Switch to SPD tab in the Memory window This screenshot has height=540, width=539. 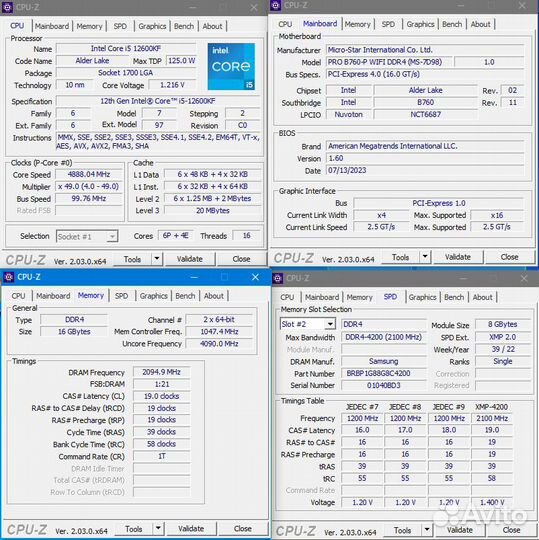pyautogui.click(x=121, y=296)
